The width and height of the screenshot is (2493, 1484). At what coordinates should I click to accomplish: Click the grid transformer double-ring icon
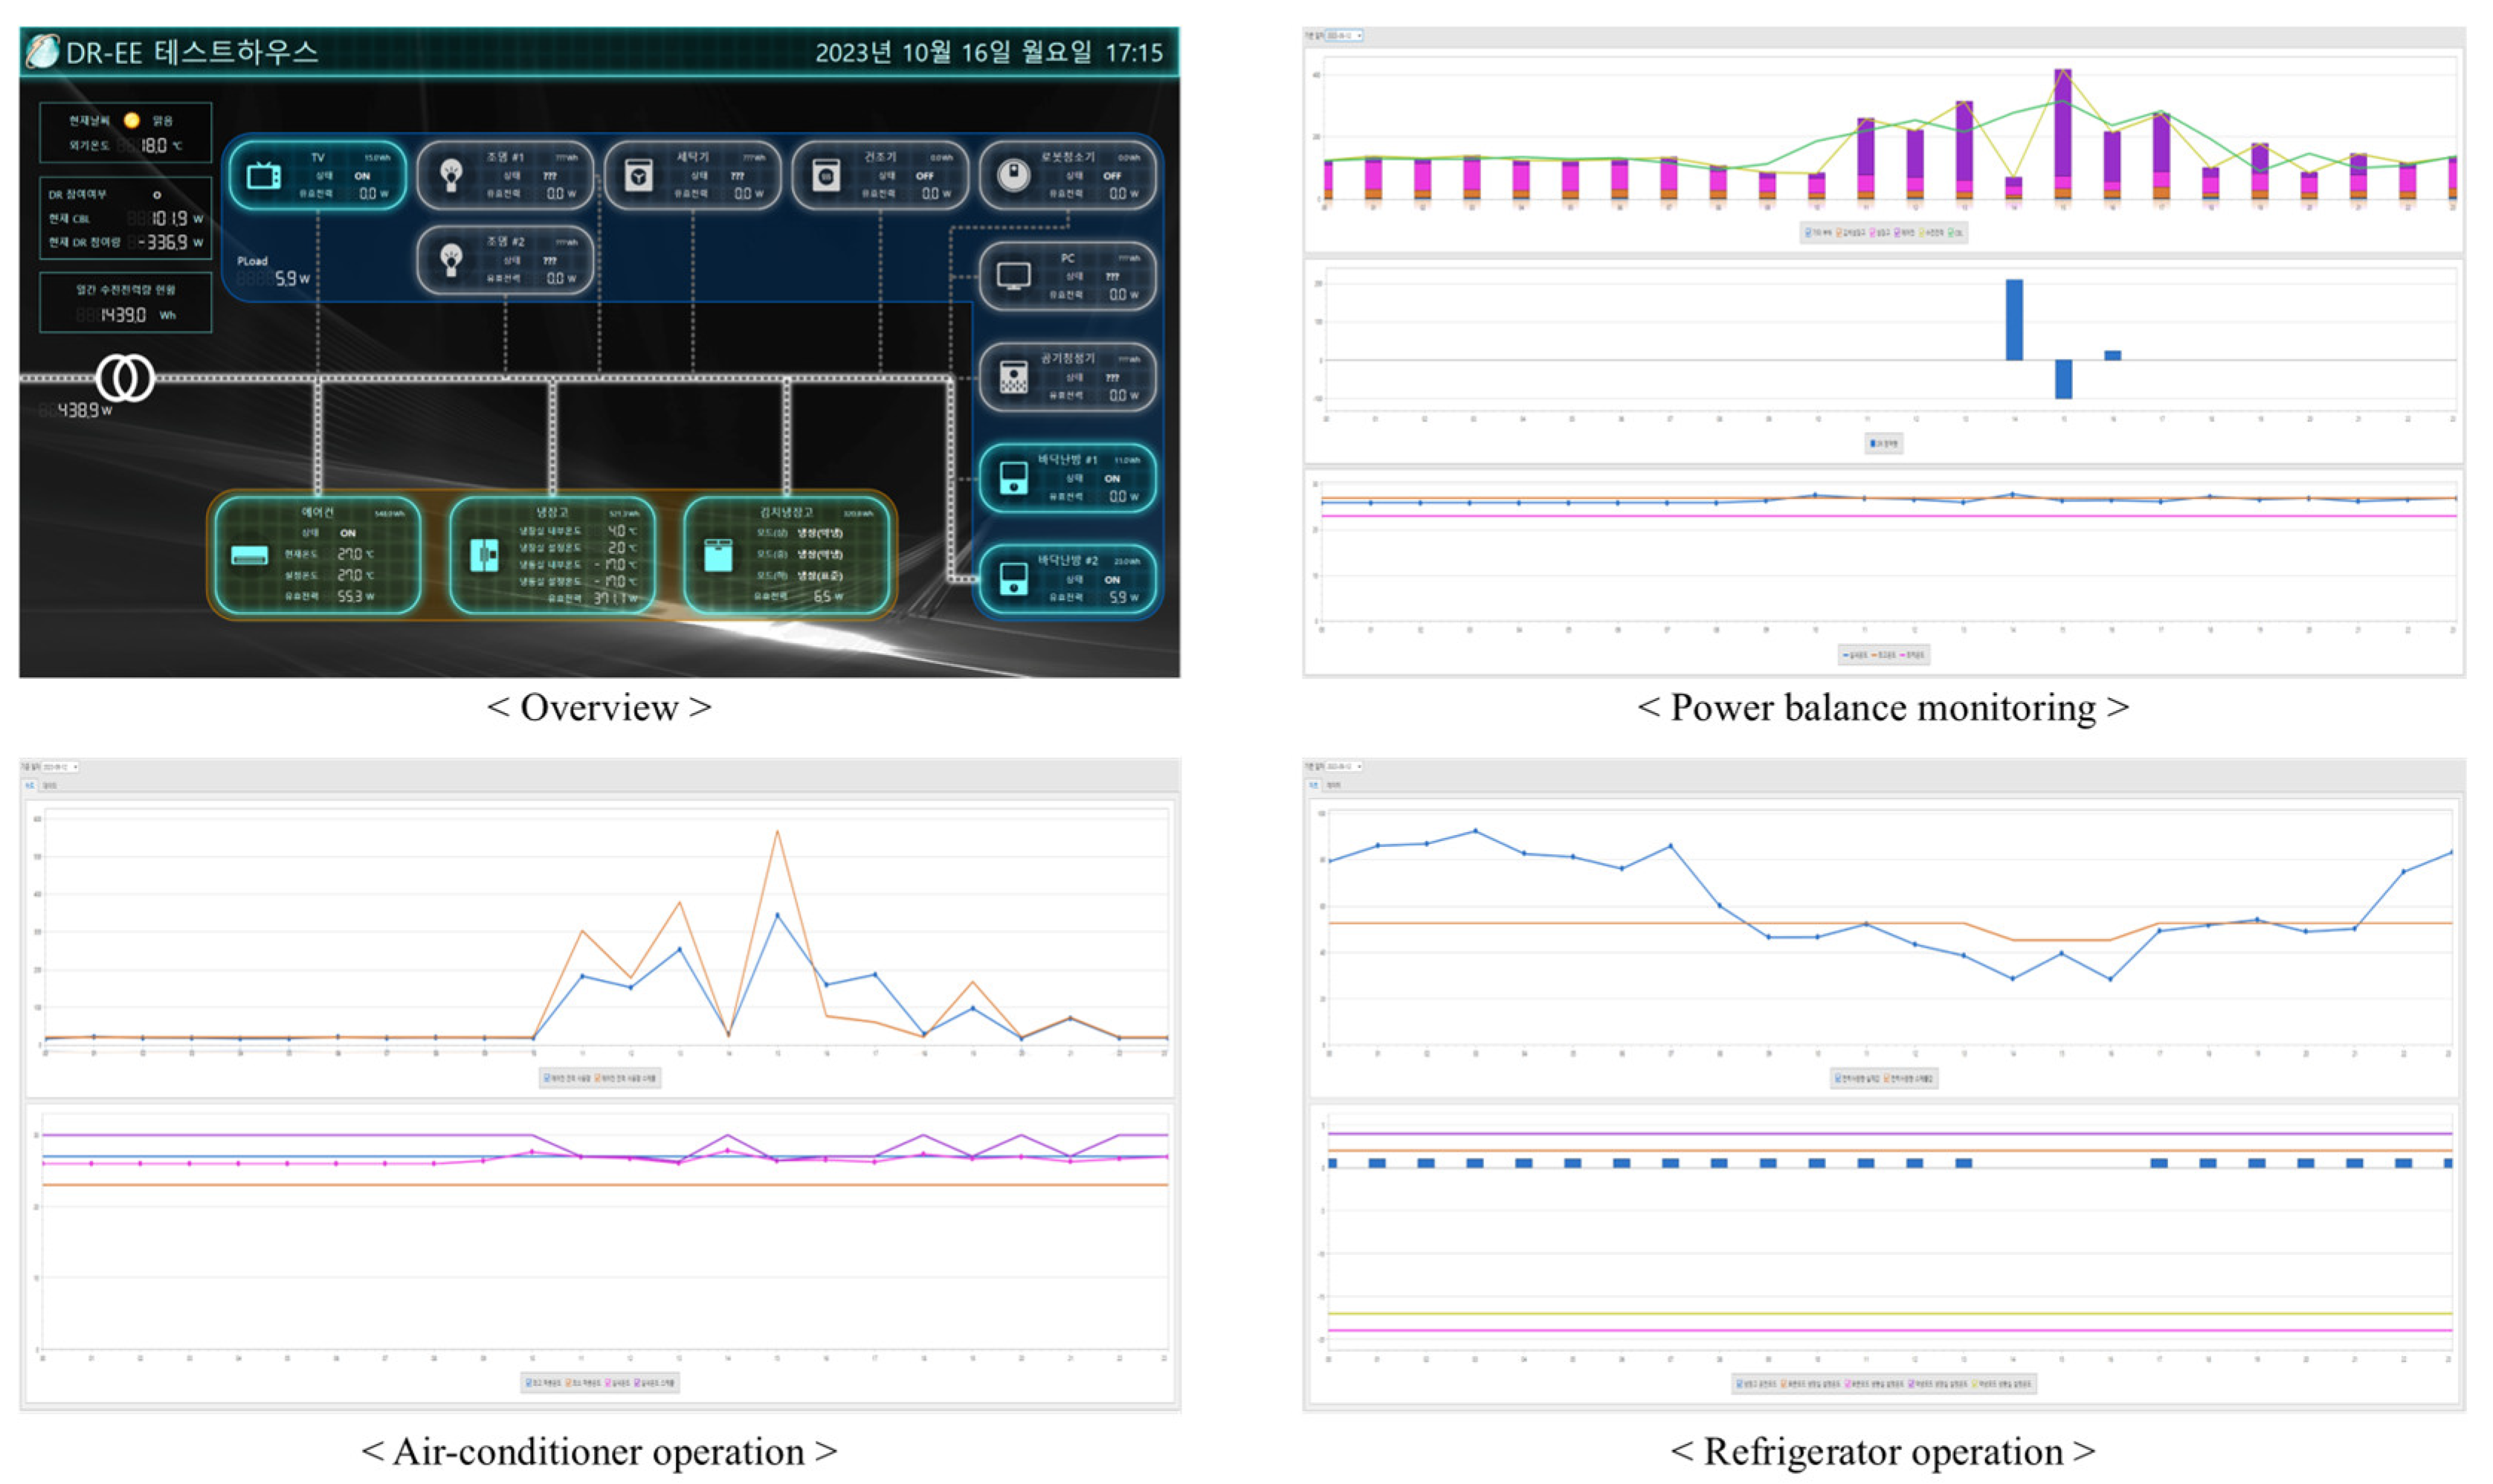[125, 378]
